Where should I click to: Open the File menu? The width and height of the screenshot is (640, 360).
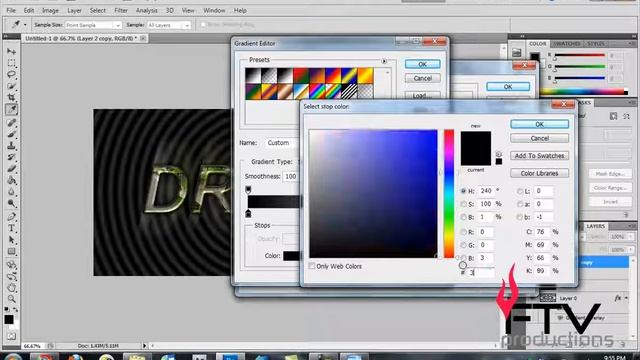[11, 10]
